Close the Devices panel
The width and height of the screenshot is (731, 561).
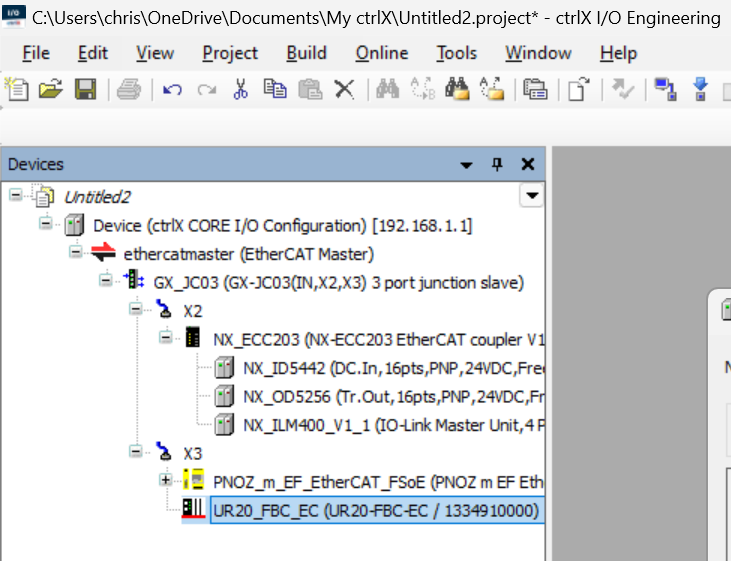(x=528, y=164)
